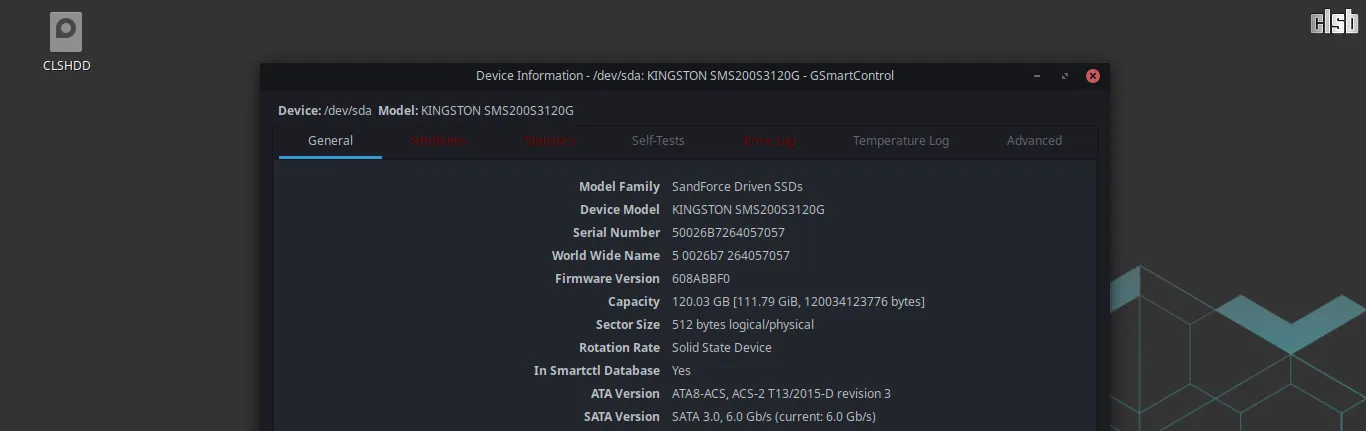Close the Device Information window
Viewport: 1366px width, 431px height.
(x=1093, y=76)
